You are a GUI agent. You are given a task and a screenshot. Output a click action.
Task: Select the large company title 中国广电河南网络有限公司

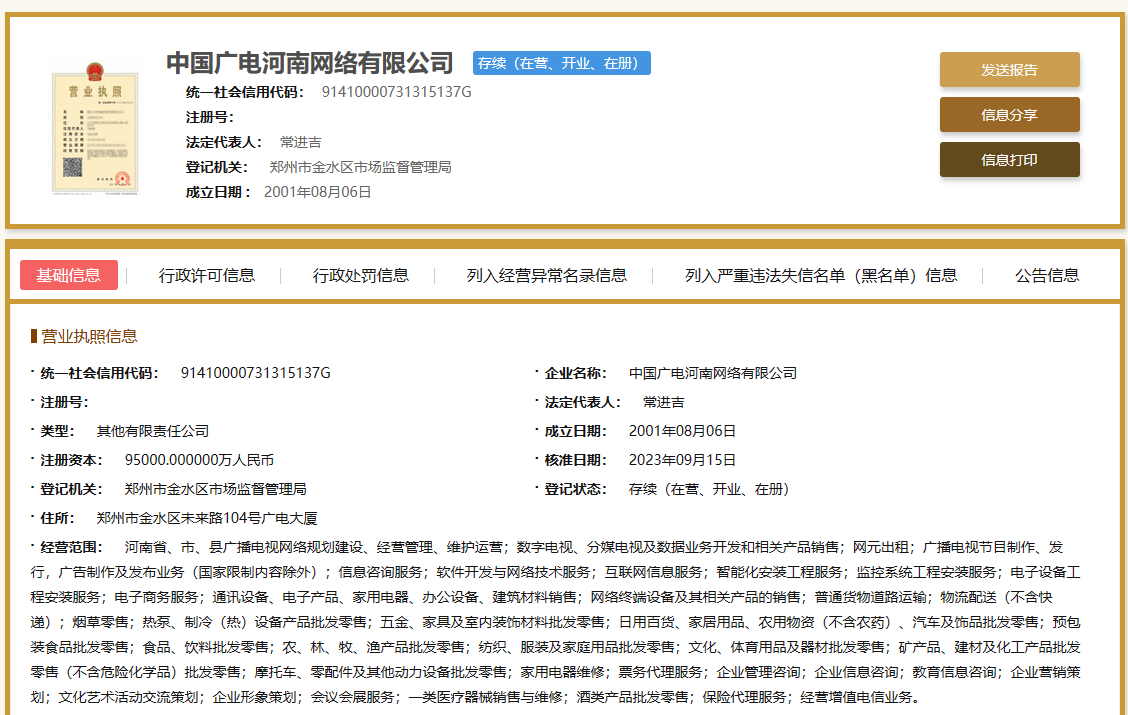click(310, 63)
